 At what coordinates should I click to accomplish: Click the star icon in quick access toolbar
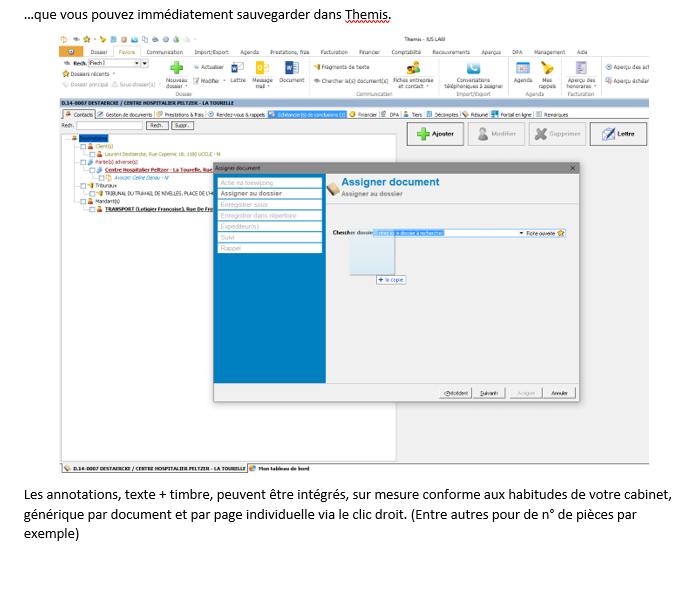(x=87, y=39)
